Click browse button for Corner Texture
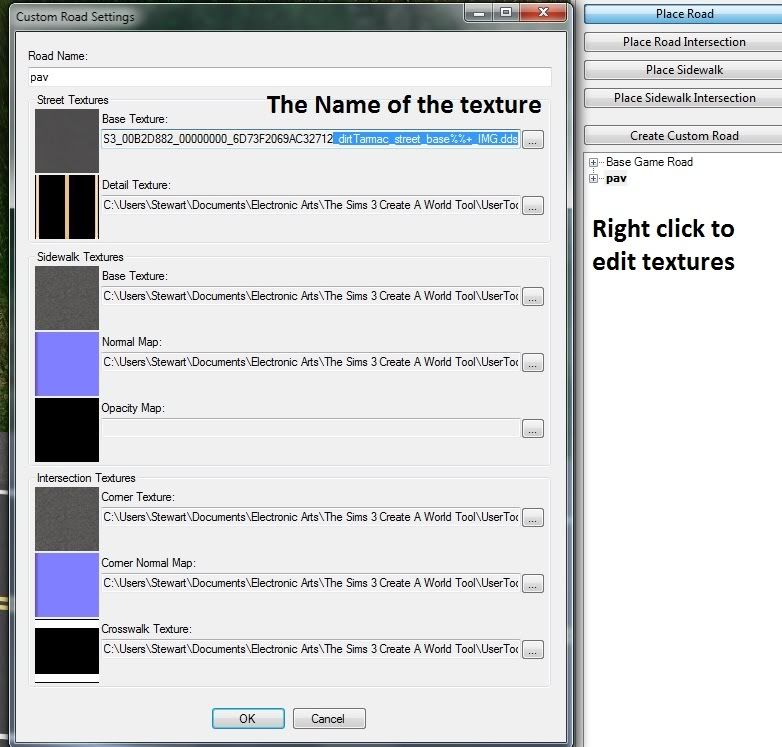Screen dimensions: 782x747 point(533,518)
